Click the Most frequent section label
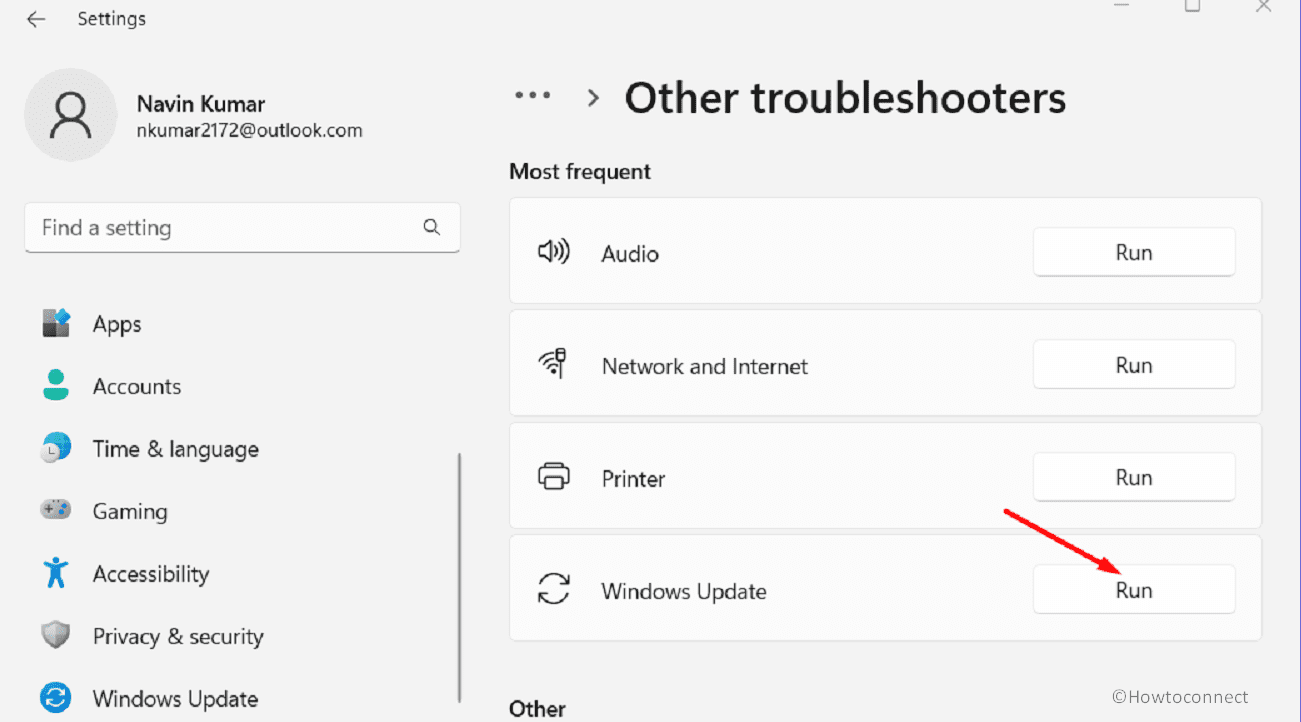 [x=580, y=172]
